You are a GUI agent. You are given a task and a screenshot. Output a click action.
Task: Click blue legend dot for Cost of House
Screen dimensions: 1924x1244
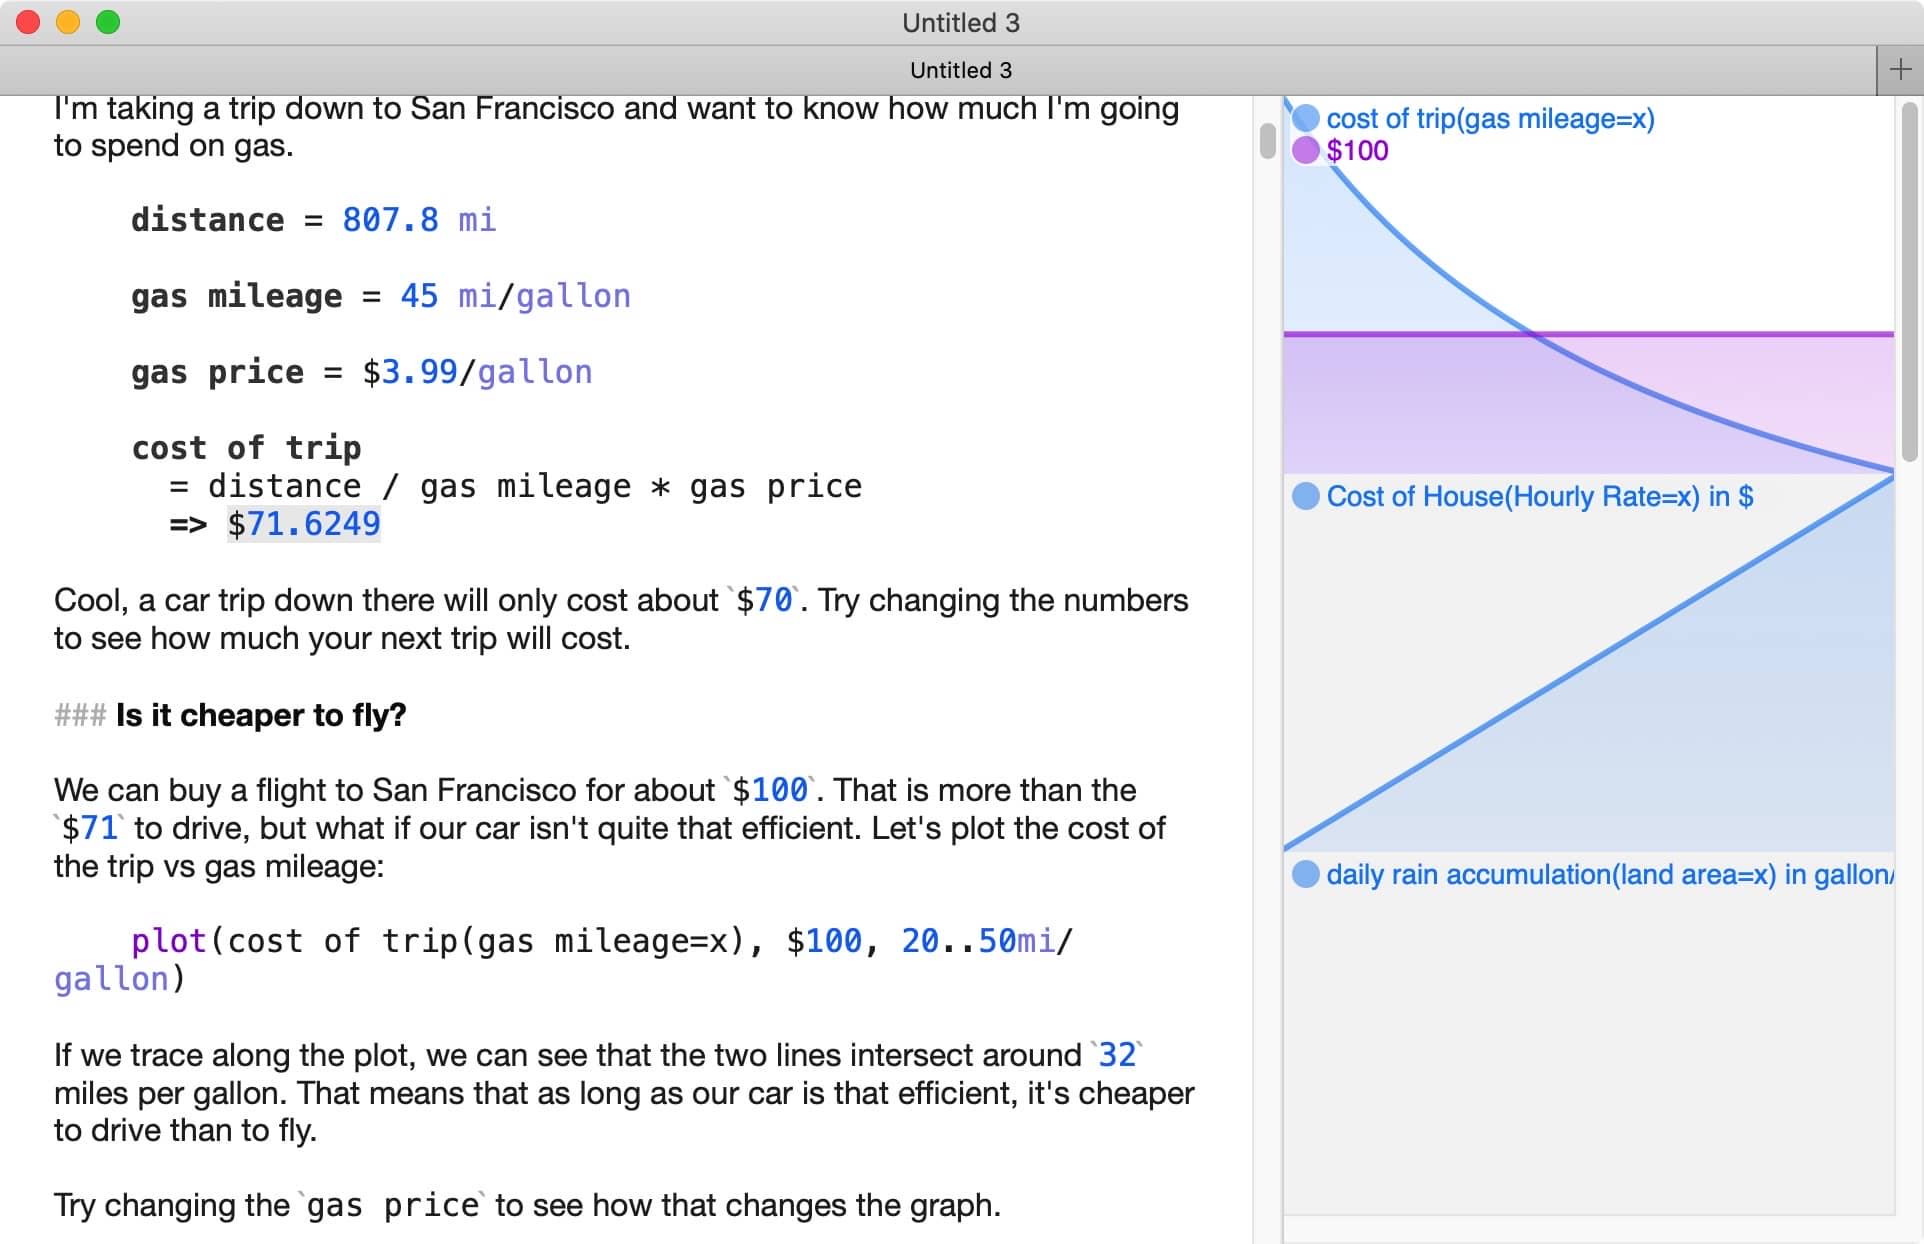click(x=1305, y=496)
